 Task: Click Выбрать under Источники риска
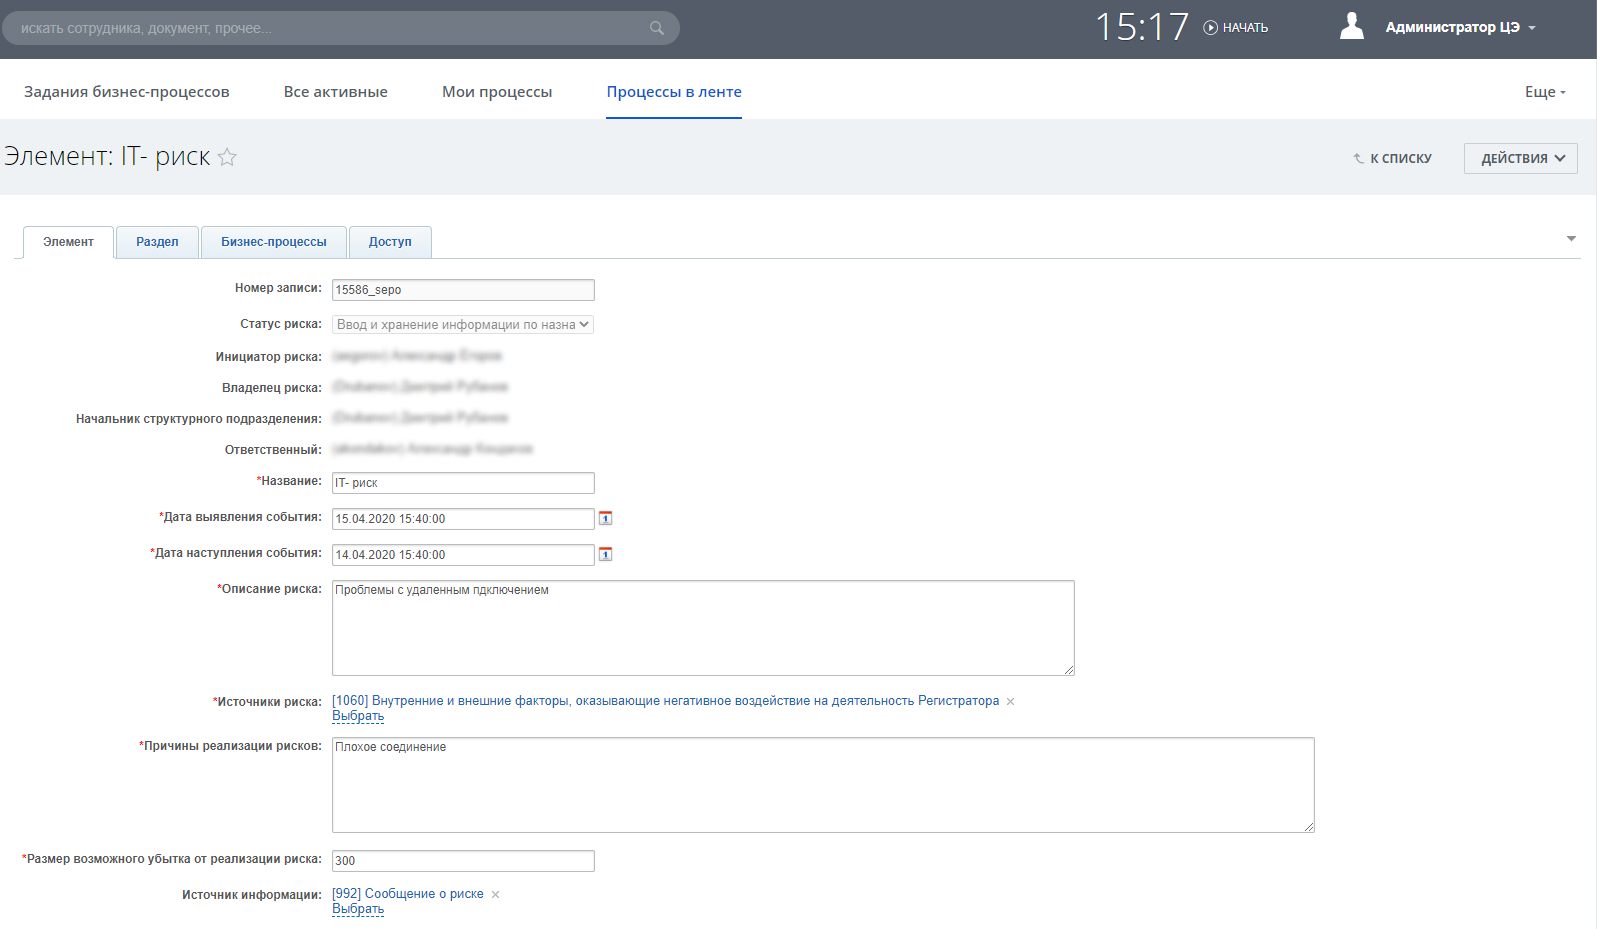tap(358, 716)
